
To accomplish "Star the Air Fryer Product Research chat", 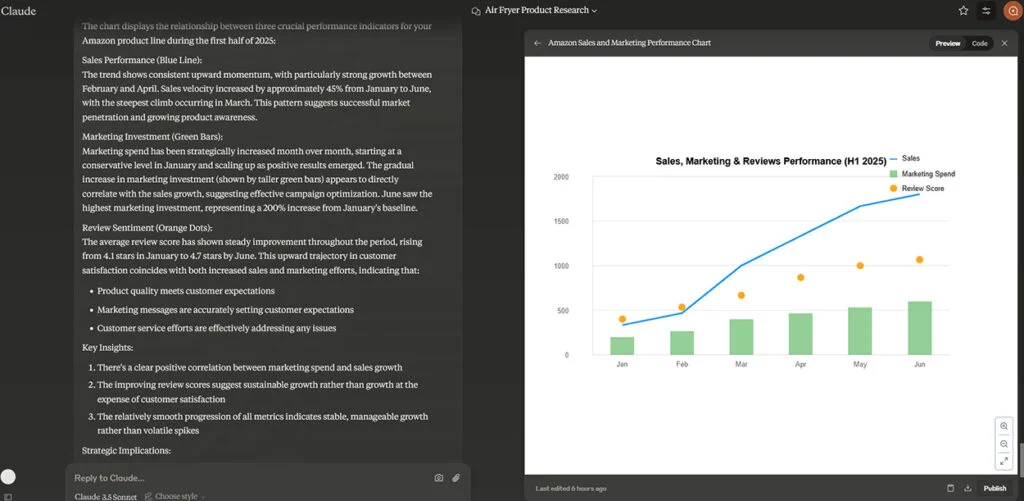I will point(963,10).
